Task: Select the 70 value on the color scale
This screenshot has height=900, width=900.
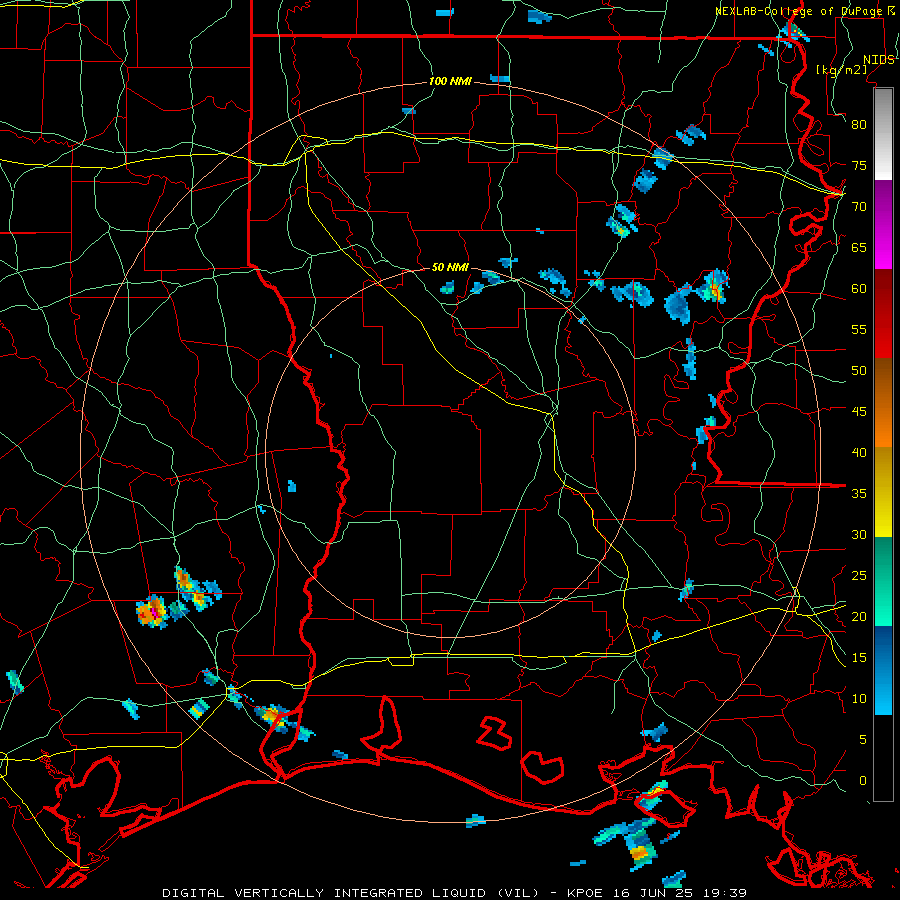Action: click(859, 207)
